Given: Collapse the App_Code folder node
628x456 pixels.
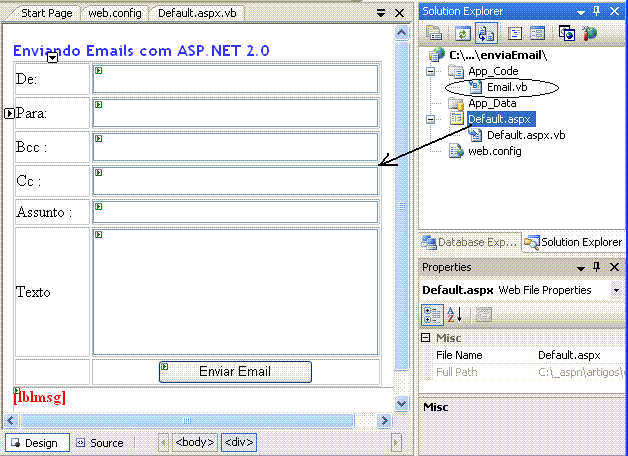Looking at the screenshot, I should tap(431, 71).
